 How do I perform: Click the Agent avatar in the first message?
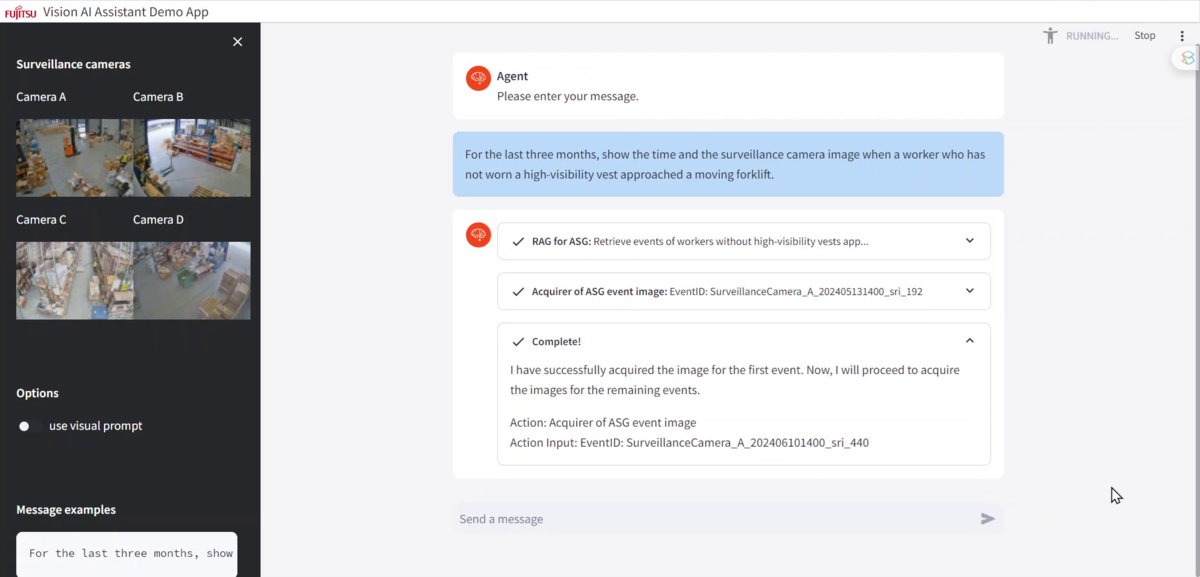[x=478, y=78]
